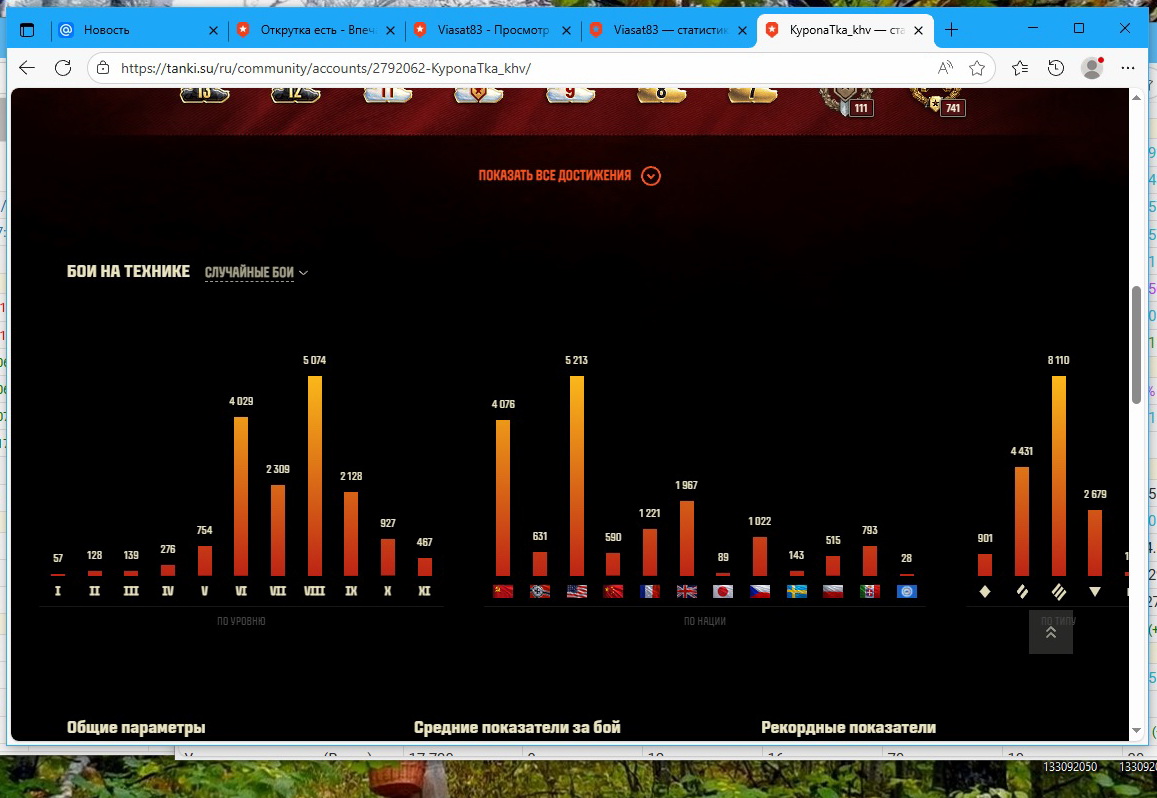Click the UK flag nation icon
This screenshot has width=1157, height=798.
tap(686, 591)
